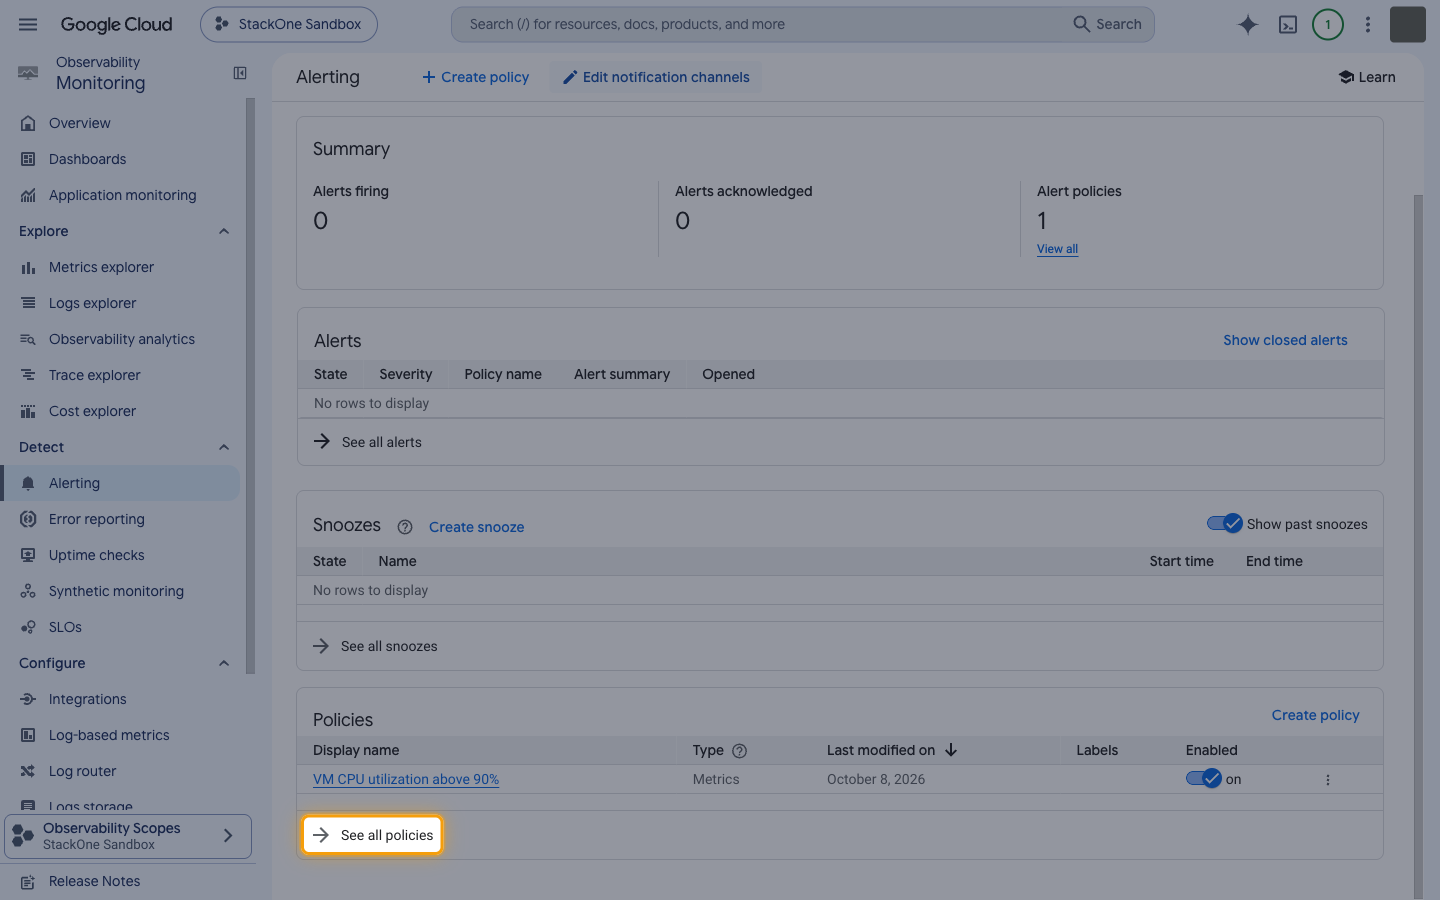
Task: Click Create policy in Policies card
Action: [x=1315, y=715]
